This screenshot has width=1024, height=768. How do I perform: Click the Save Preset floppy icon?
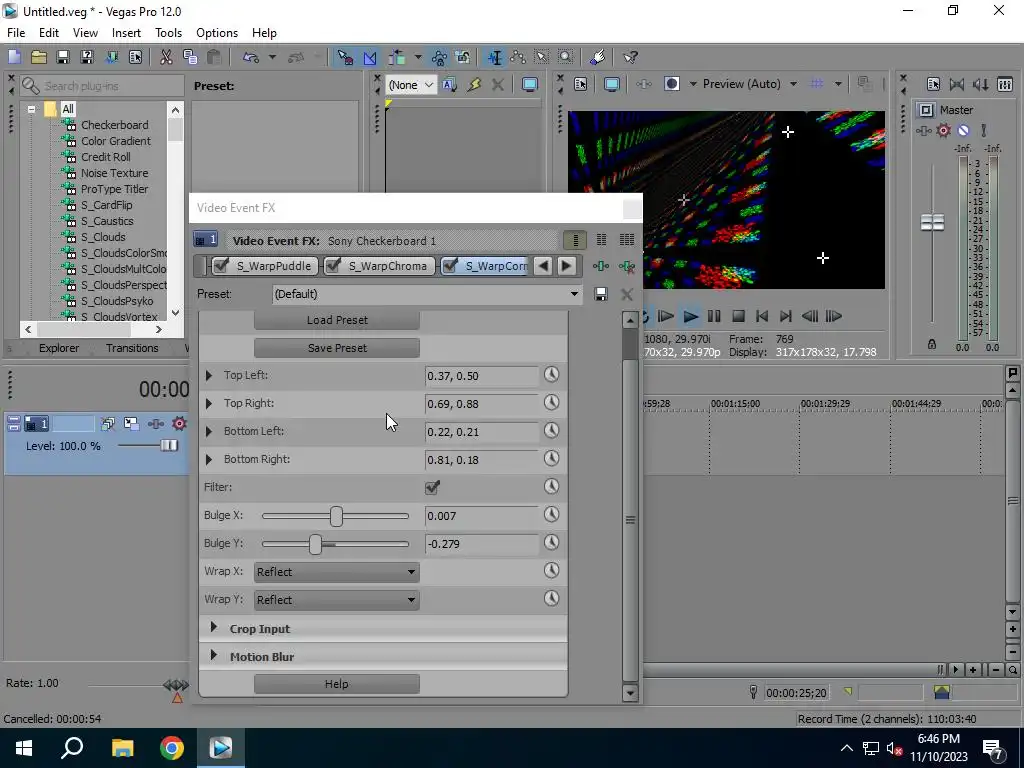coord(601,294)
